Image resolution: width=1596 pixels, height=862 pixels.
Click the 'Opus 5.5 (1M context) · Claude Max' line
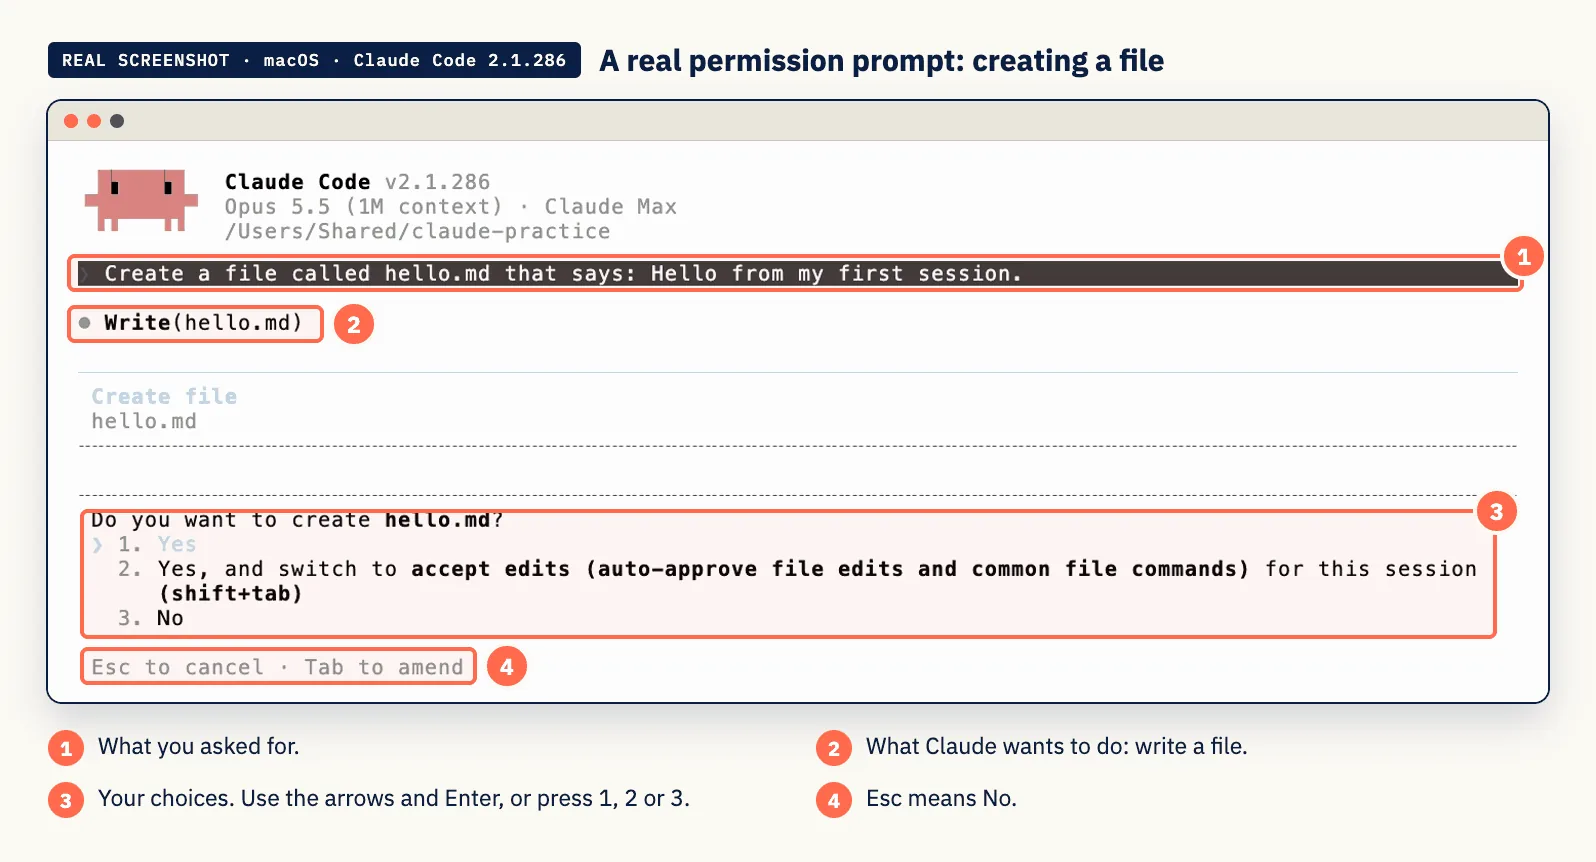tap(450, 206)
